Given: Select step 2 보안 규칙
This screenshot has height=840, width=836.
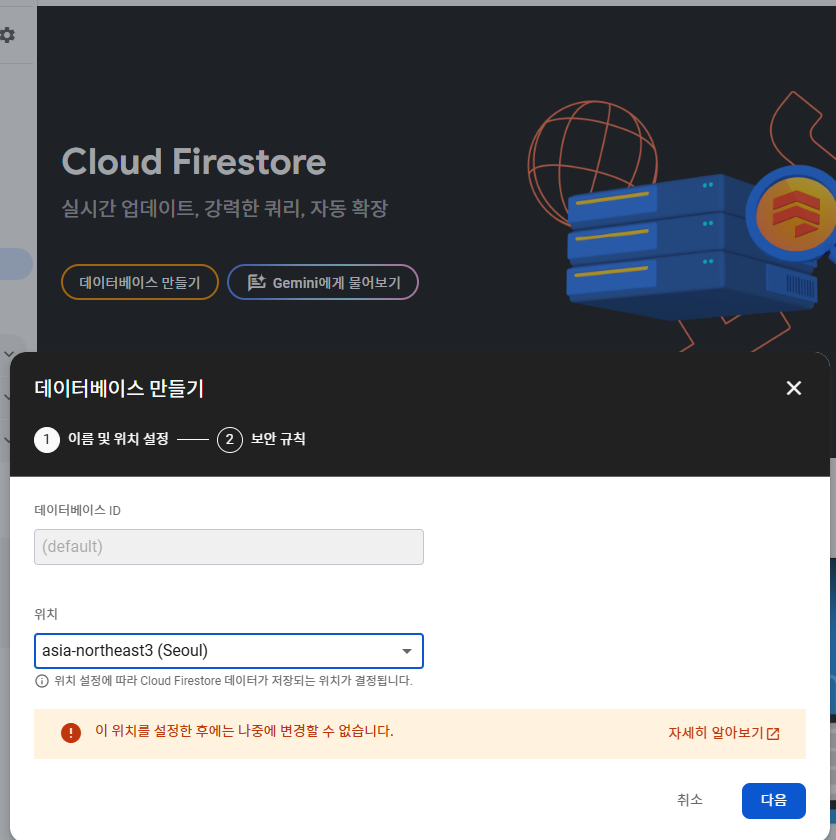Looking at the screenshot, I should pyautogui.click(x=261, y=440).
